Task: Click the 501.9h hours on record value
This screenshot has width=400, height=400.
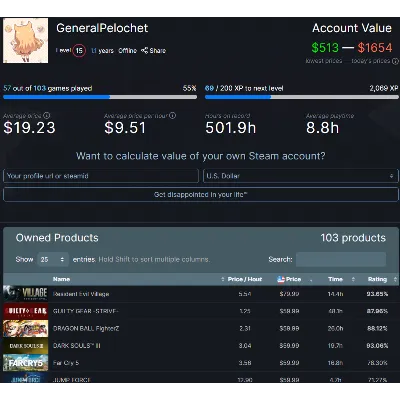Action: [231, 128]
